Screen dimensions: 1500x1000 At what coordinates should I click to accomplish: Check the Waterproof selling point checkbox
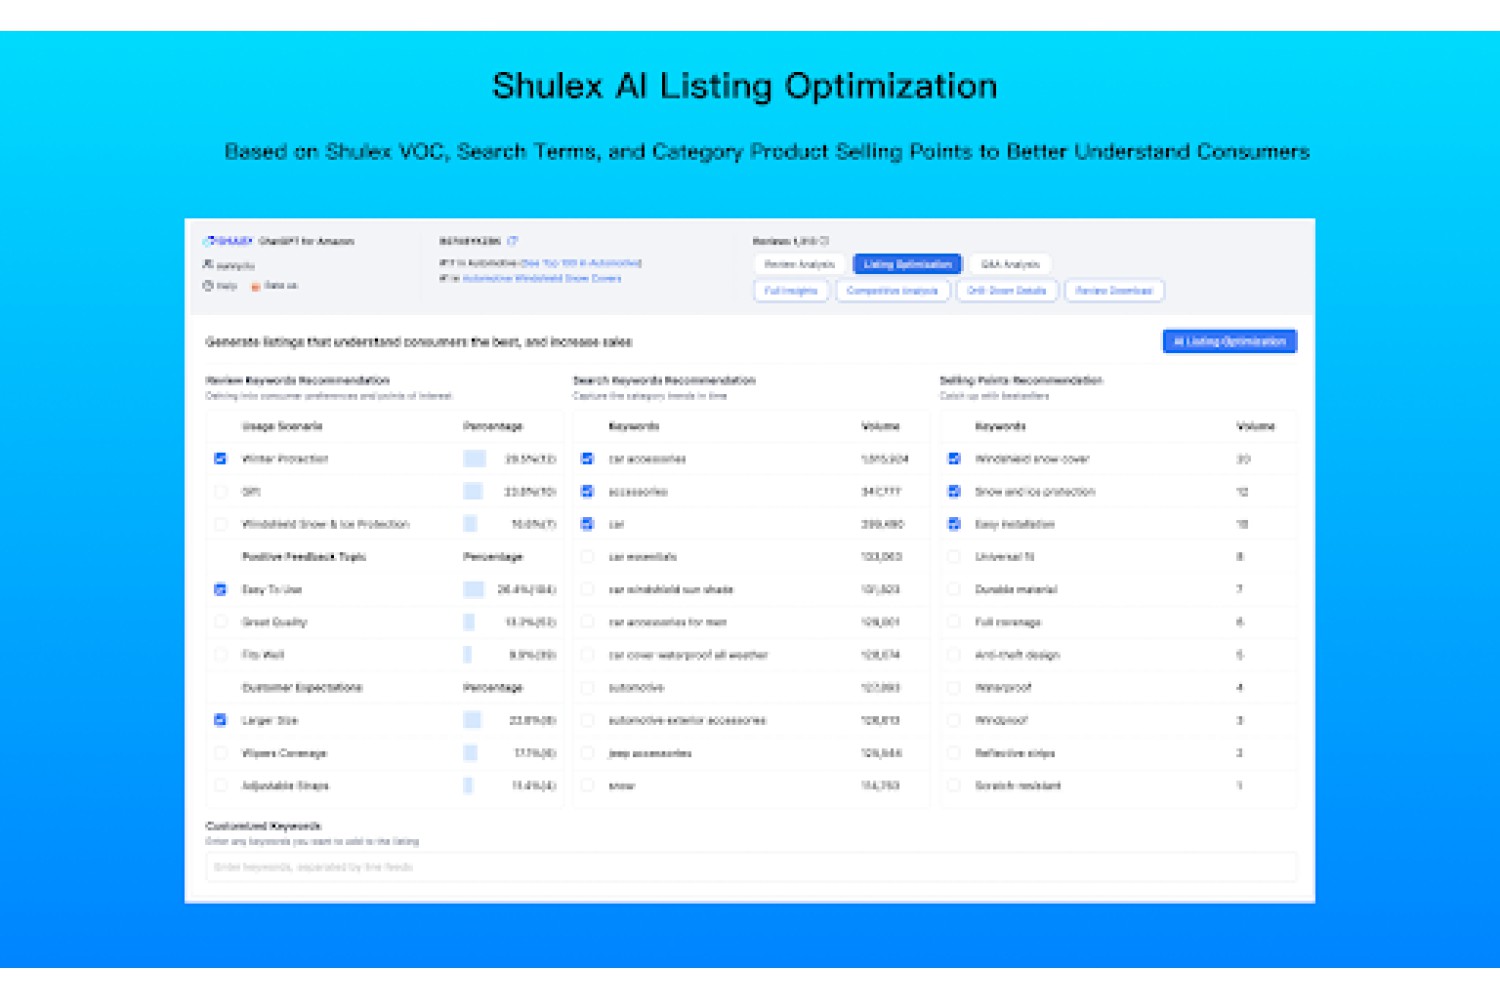pos(954,687)
